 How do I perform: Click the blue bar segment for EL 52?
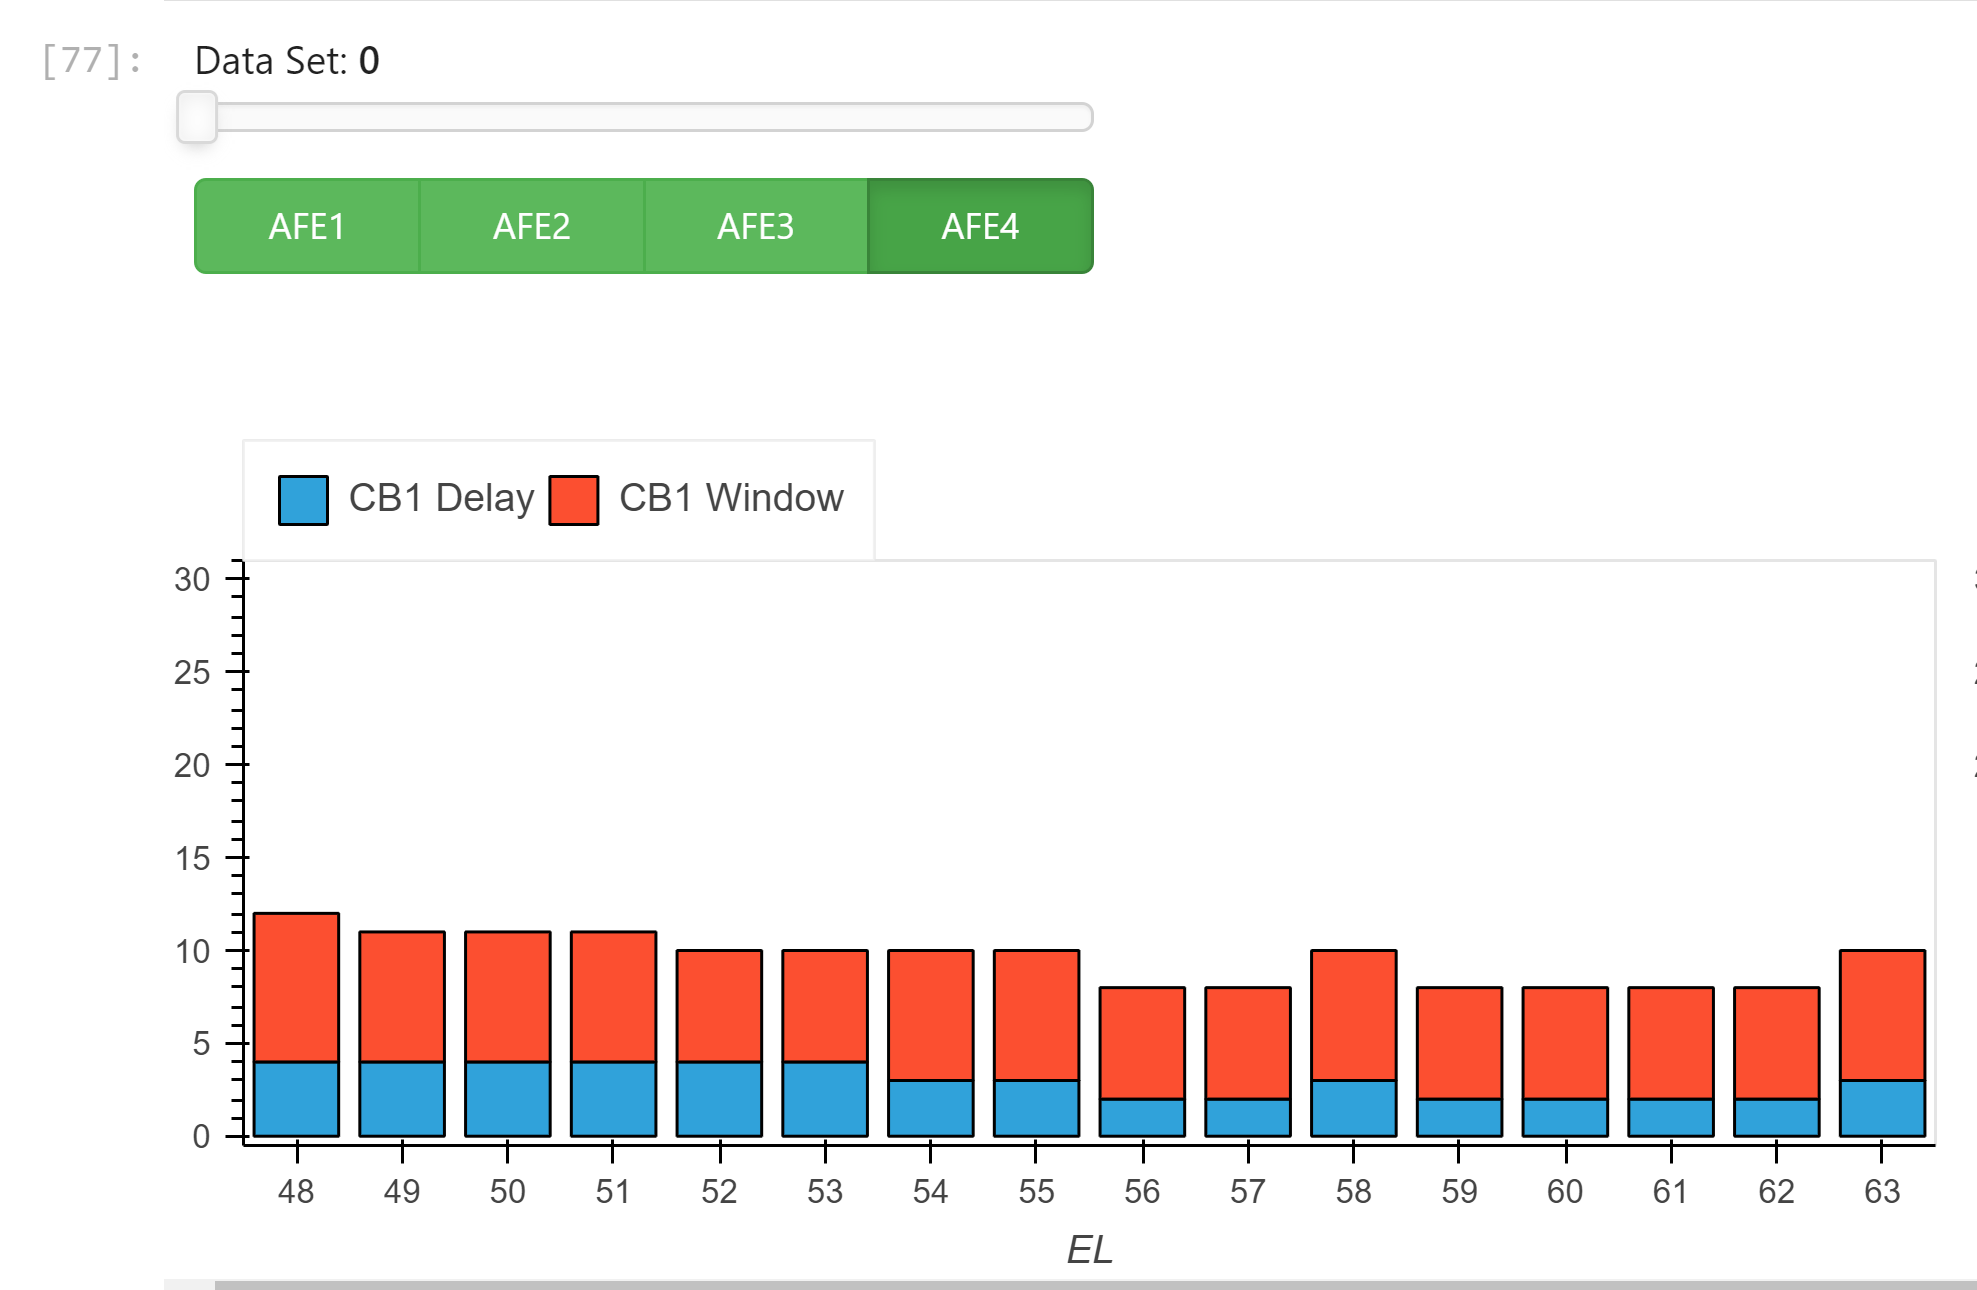click(x=719, y=1099)
